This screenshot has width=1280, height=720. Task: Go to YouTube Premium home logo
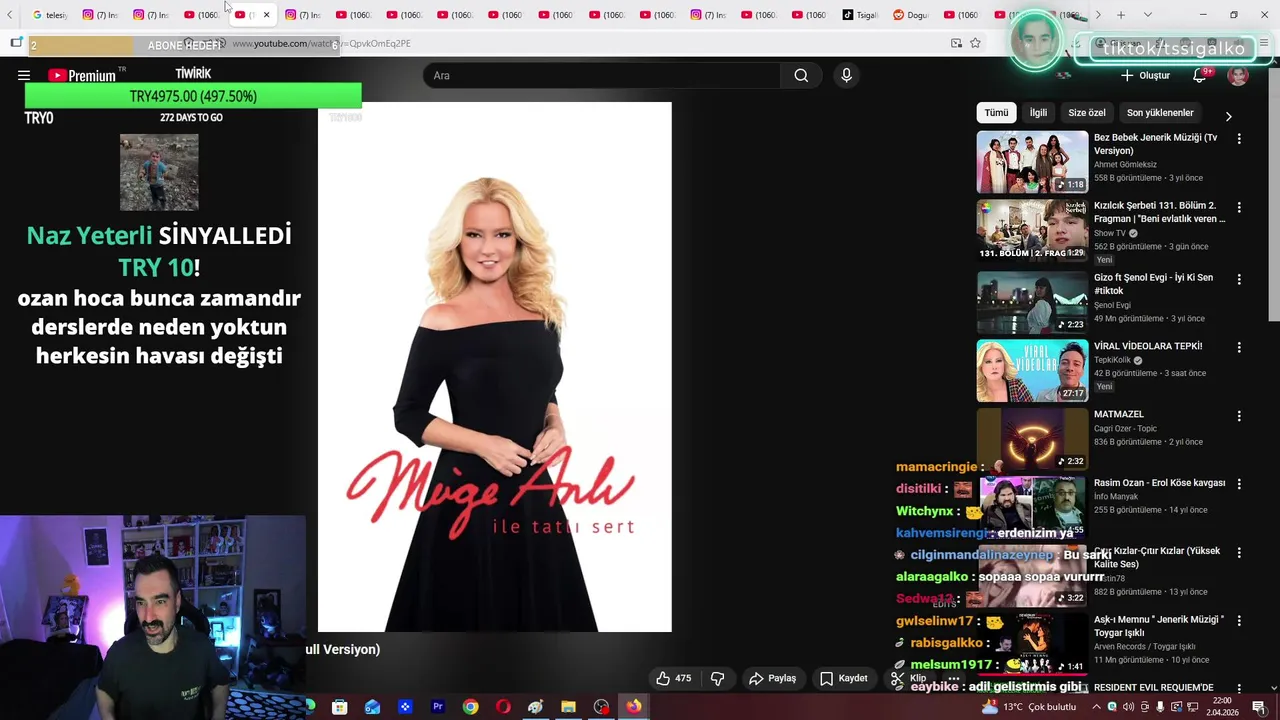click(x=81, y=75)
